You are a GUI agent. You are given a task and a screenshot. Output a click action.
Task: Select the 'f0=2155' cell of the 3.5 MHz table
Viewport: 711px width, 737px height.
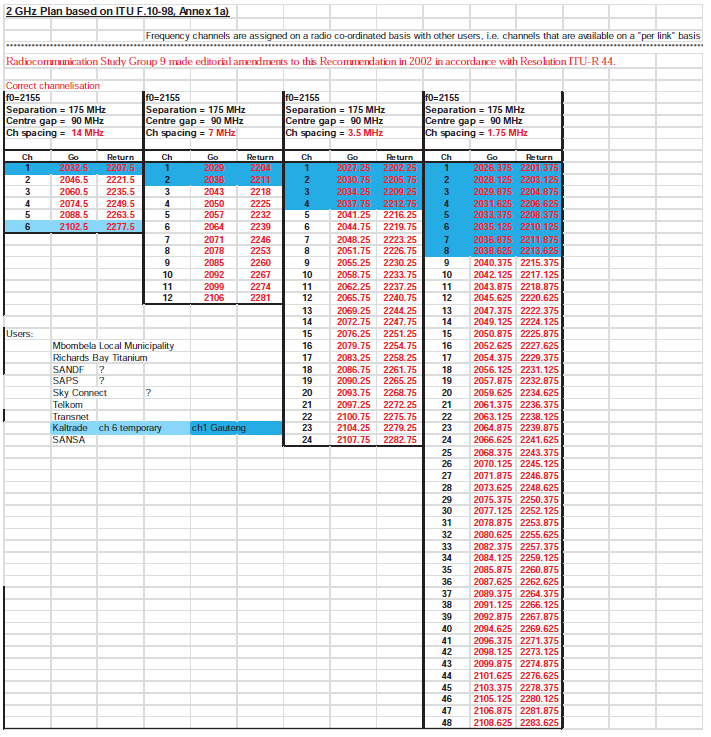(x=303, y=98)
